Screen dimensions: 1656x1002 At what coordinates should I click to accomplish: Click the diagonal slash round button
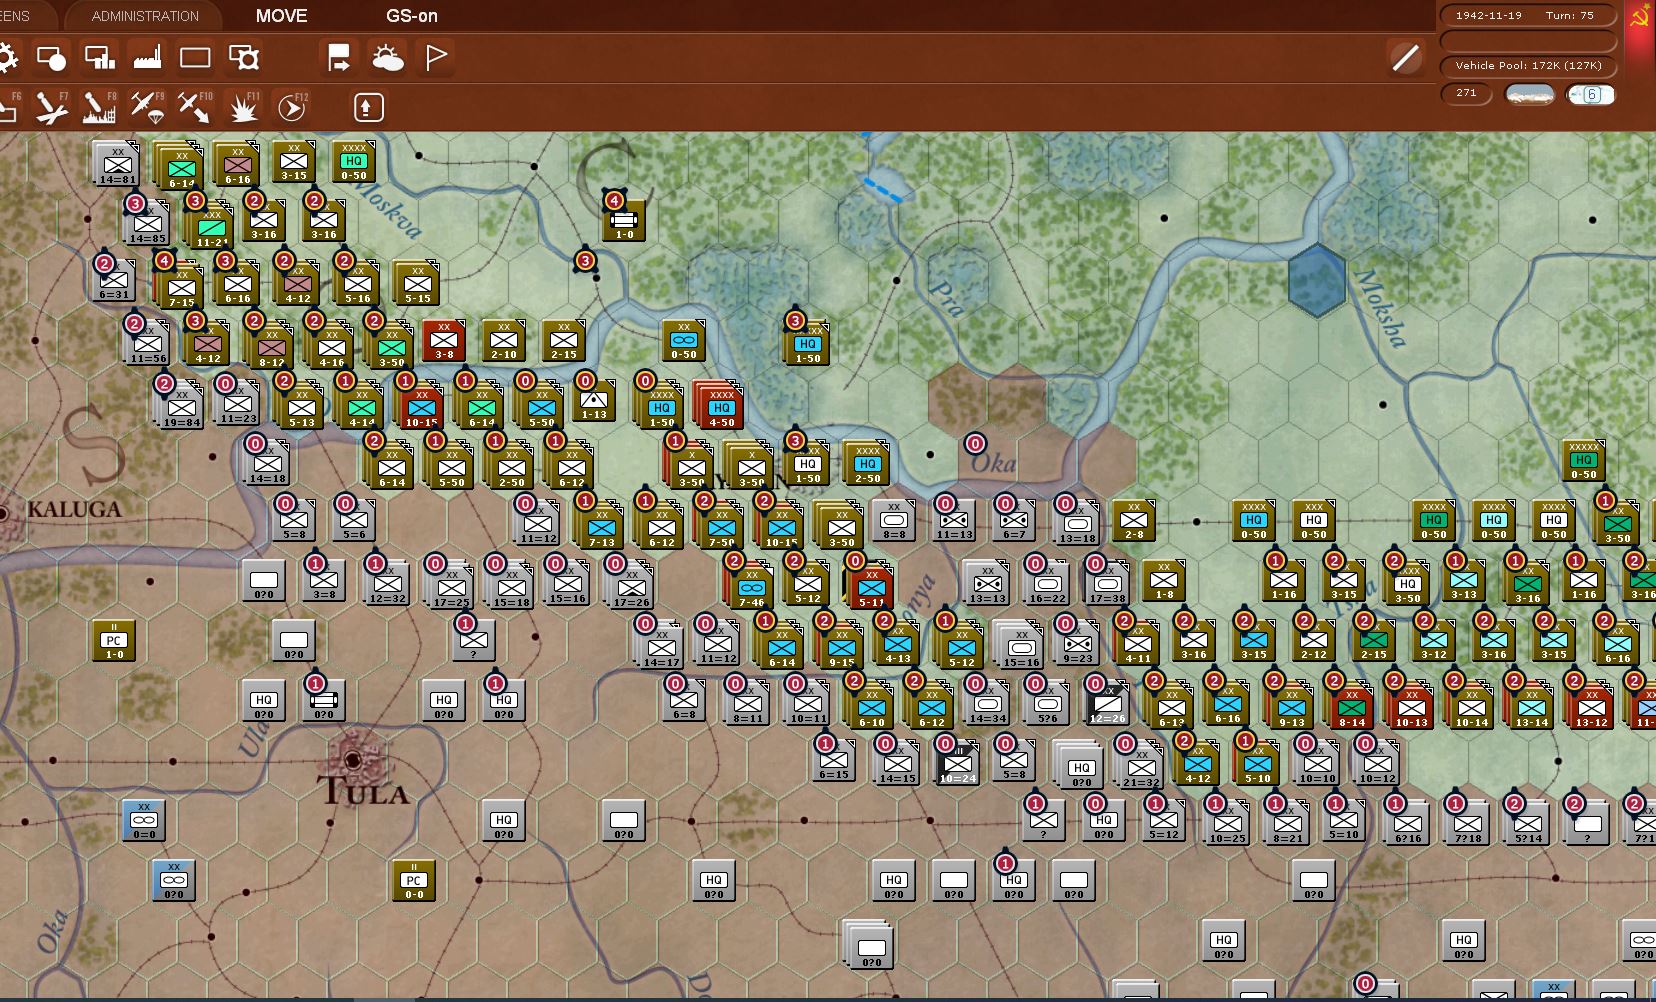click(x=1406, y=58)
